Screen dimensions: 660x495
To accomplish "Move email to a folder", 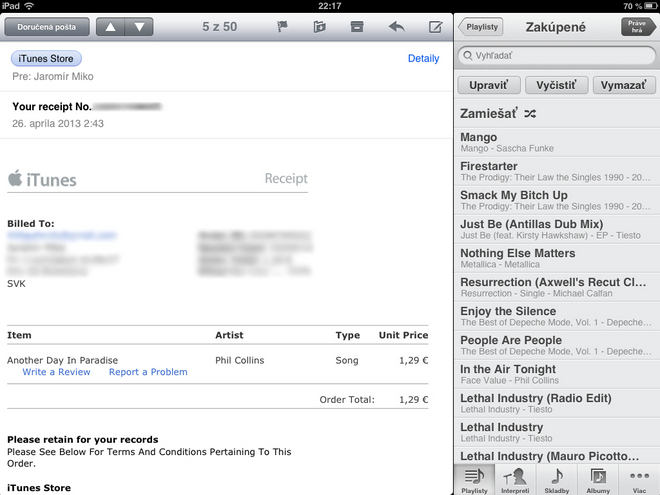I will point(319,27).
